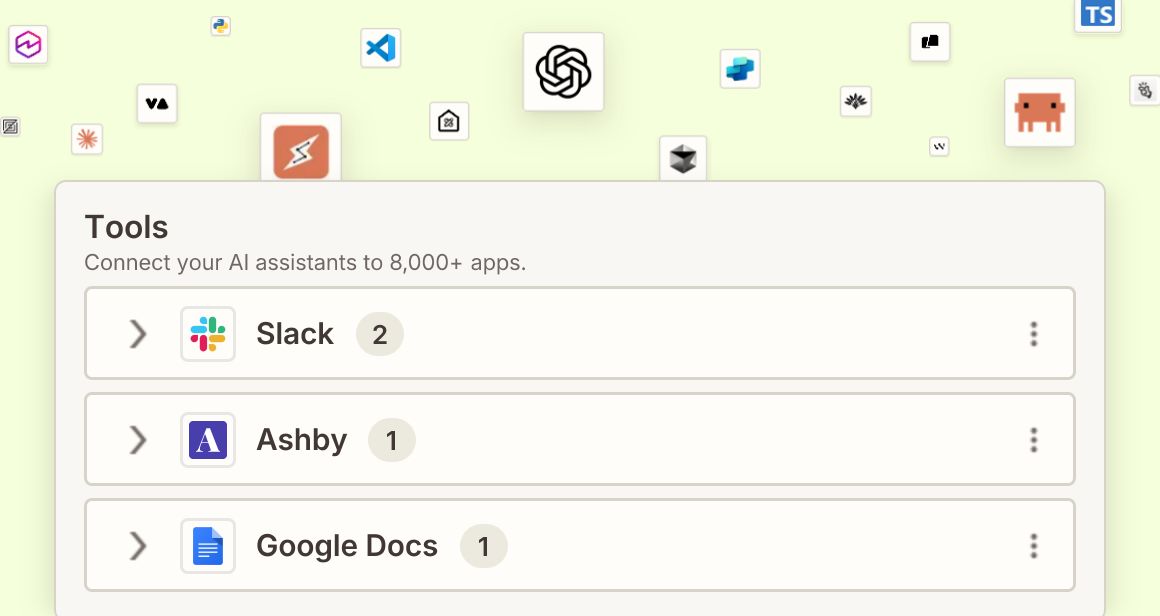Click the dark cube icon

[683, 158]
